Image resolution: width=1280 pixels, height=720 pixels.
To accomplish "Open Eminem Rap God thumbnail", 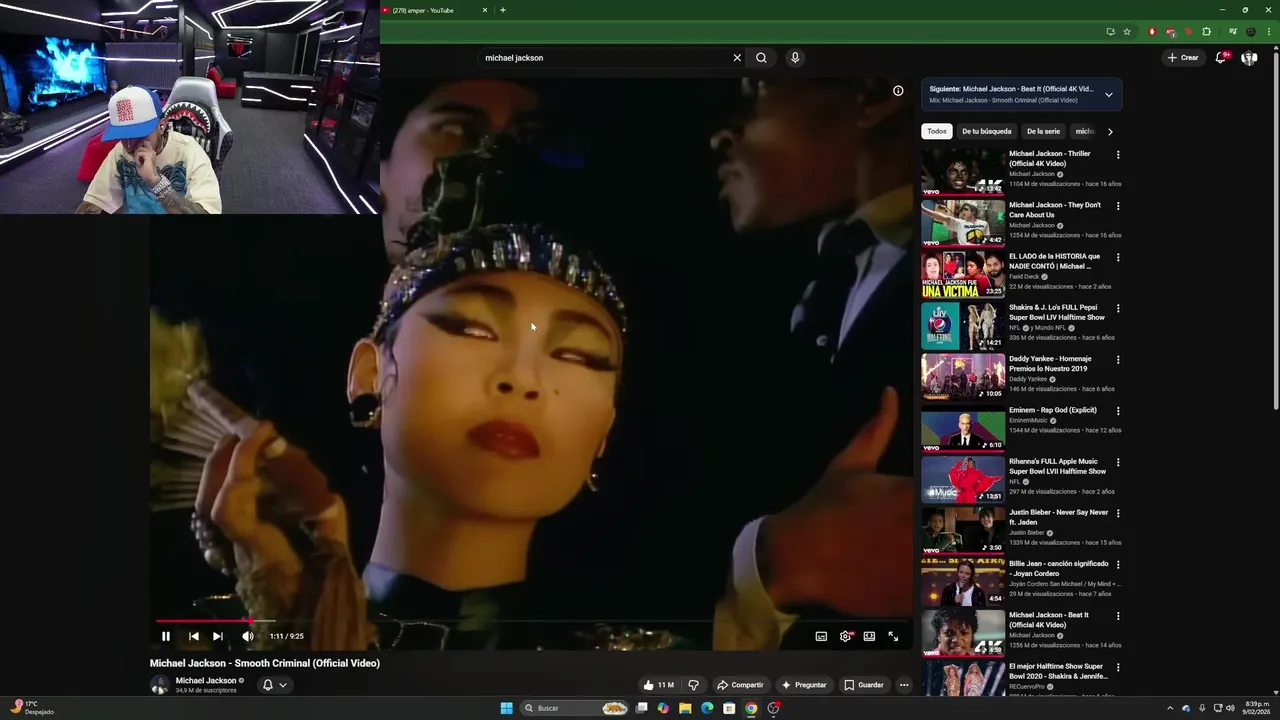I will [x=963, y=428].
